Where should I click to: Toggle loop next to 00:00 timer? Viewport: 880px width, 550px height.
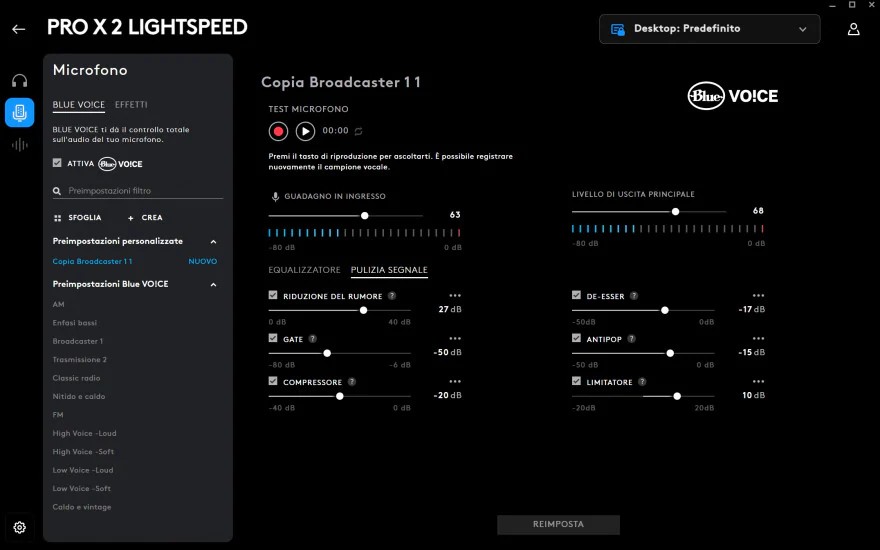[359, 131]
